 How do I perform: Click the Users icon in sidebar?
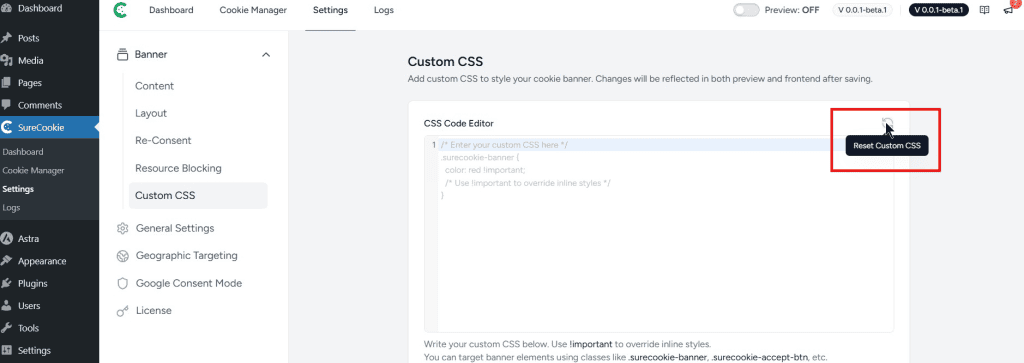[x=7, y=306]
